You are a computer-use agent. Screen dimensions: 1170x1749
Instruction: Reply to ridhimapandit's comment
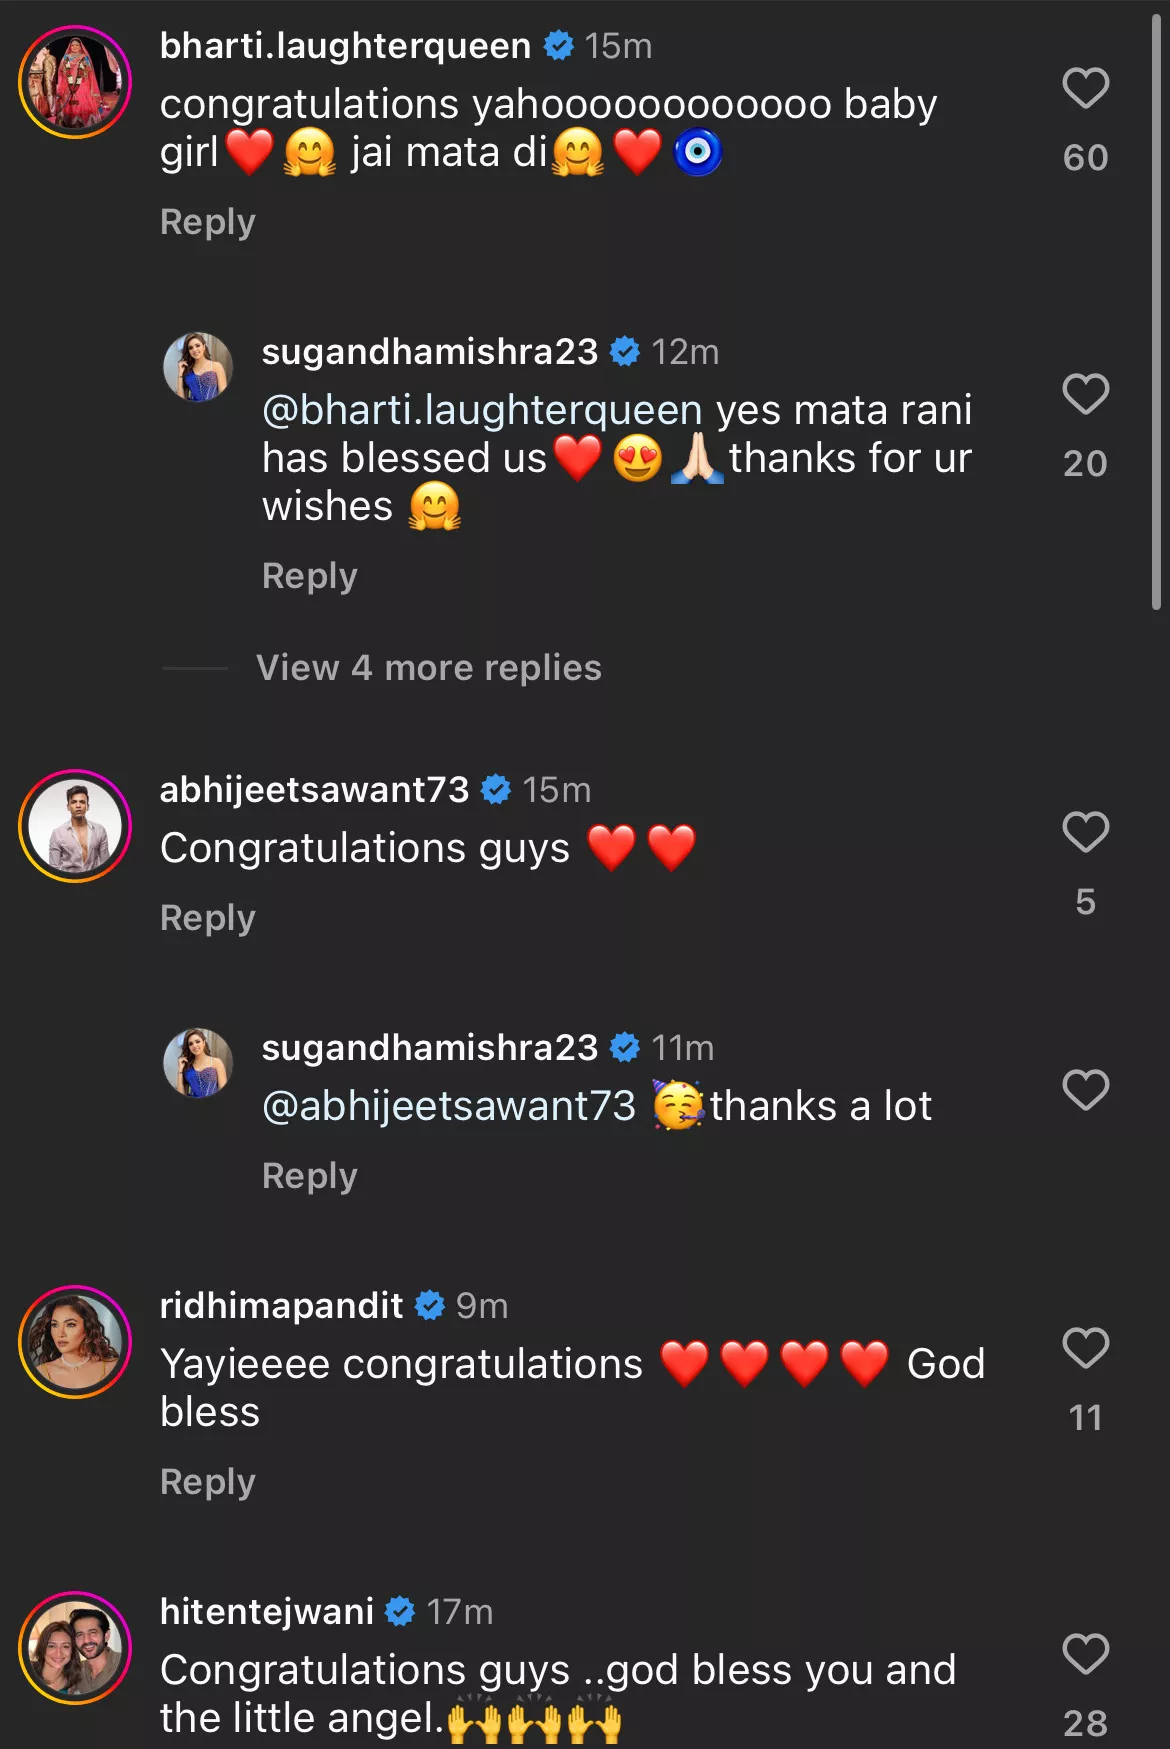point(208,1482)
